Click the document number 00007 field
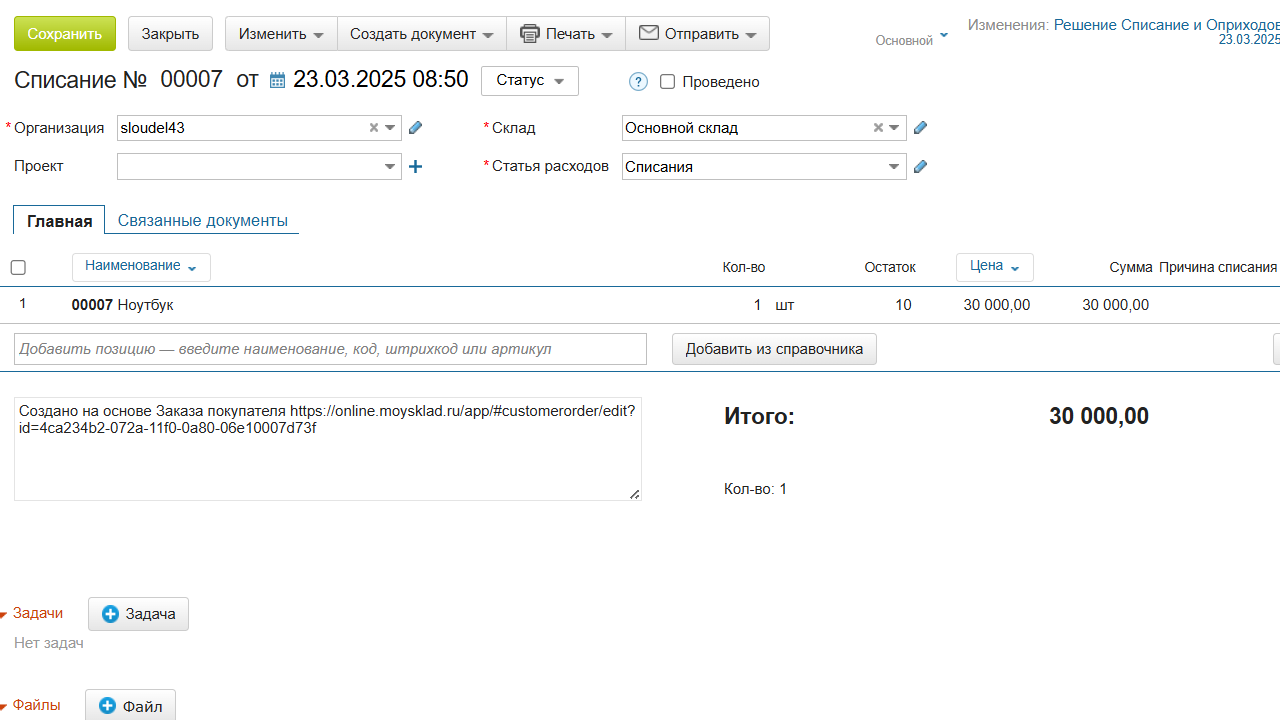Image resolution: width=1280 pixels, height=720 pixels. (192, 80)
